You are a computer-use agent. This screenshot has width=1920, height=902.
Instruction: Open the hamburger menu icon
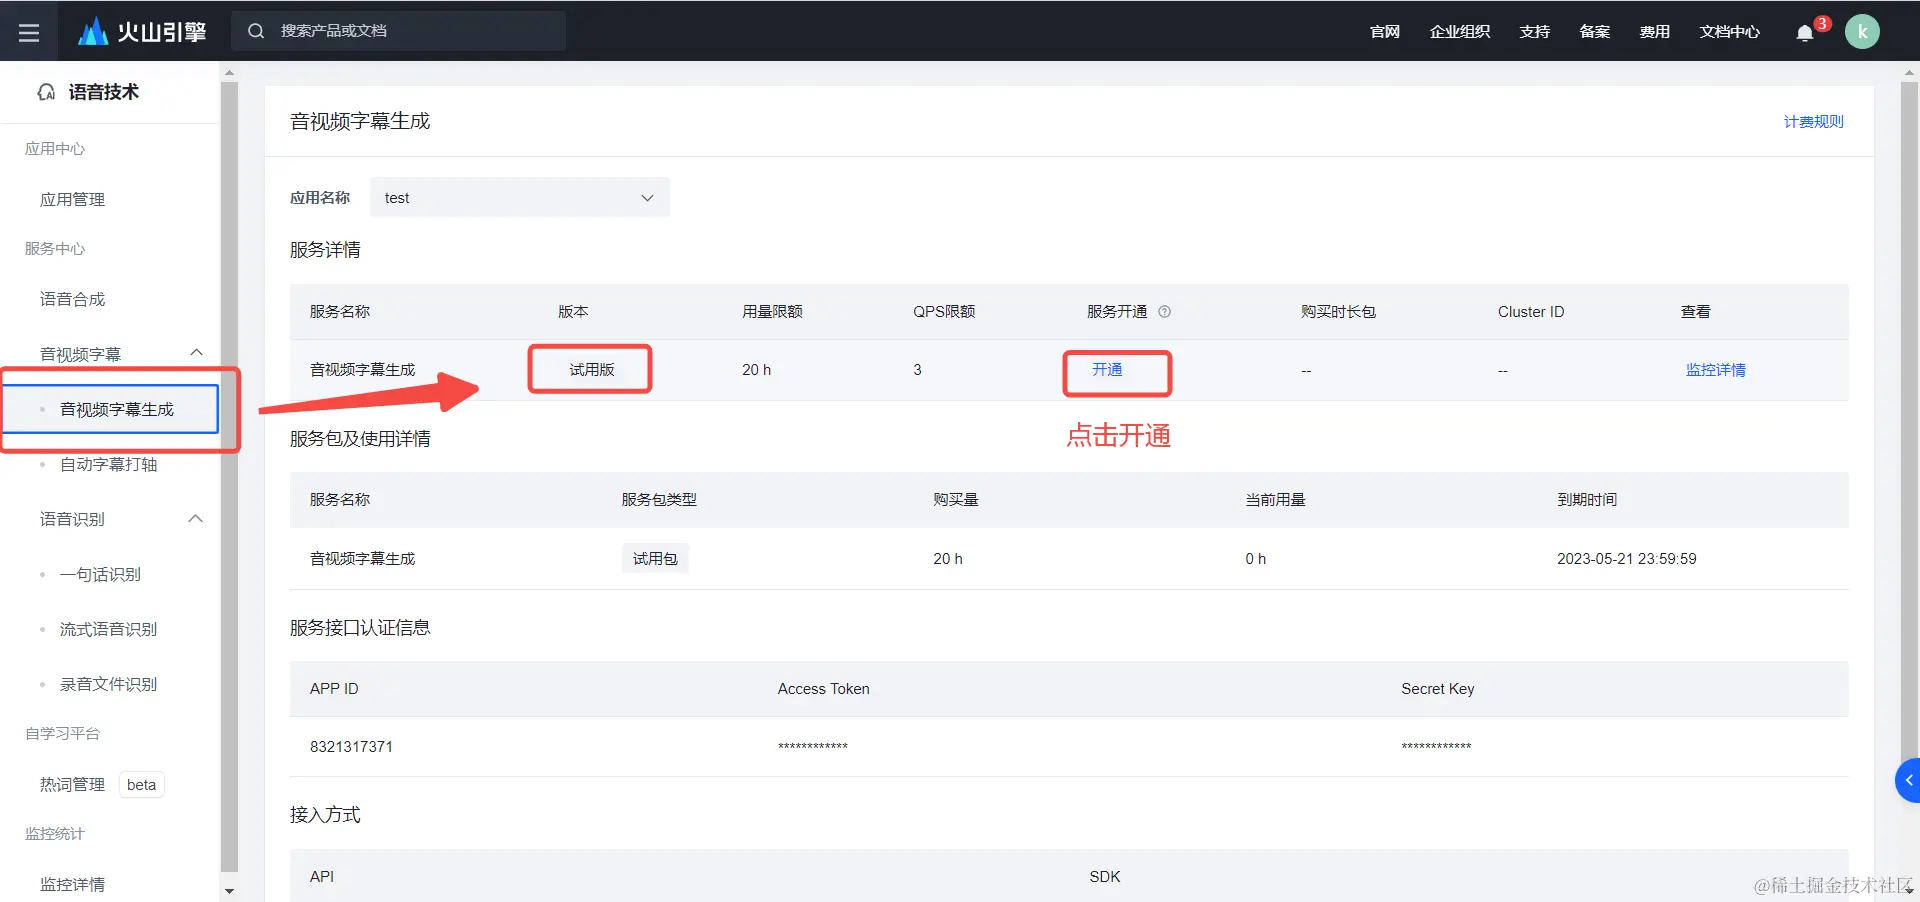(29, 32)
